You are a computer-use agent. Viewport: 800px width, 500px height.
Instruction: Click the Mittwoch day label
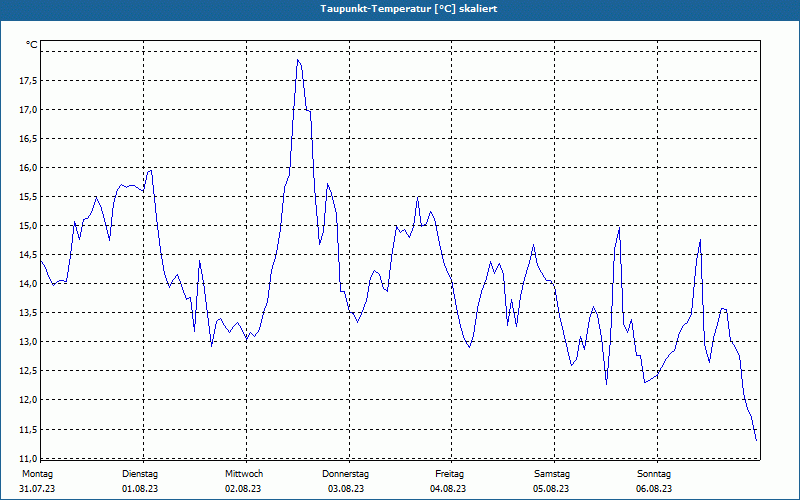click(244, 474)
